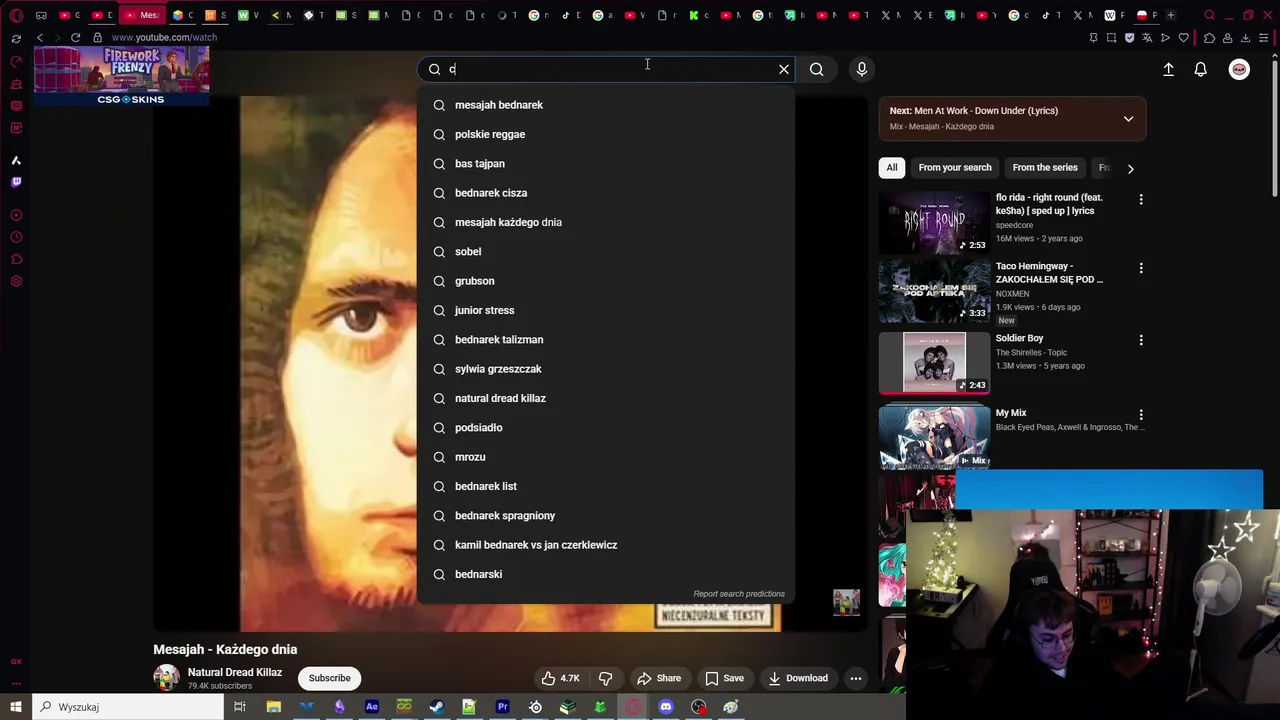1280x720 pixels.
Task: Add page to bookmarks heart icon
Action: tap(1184, 37)
